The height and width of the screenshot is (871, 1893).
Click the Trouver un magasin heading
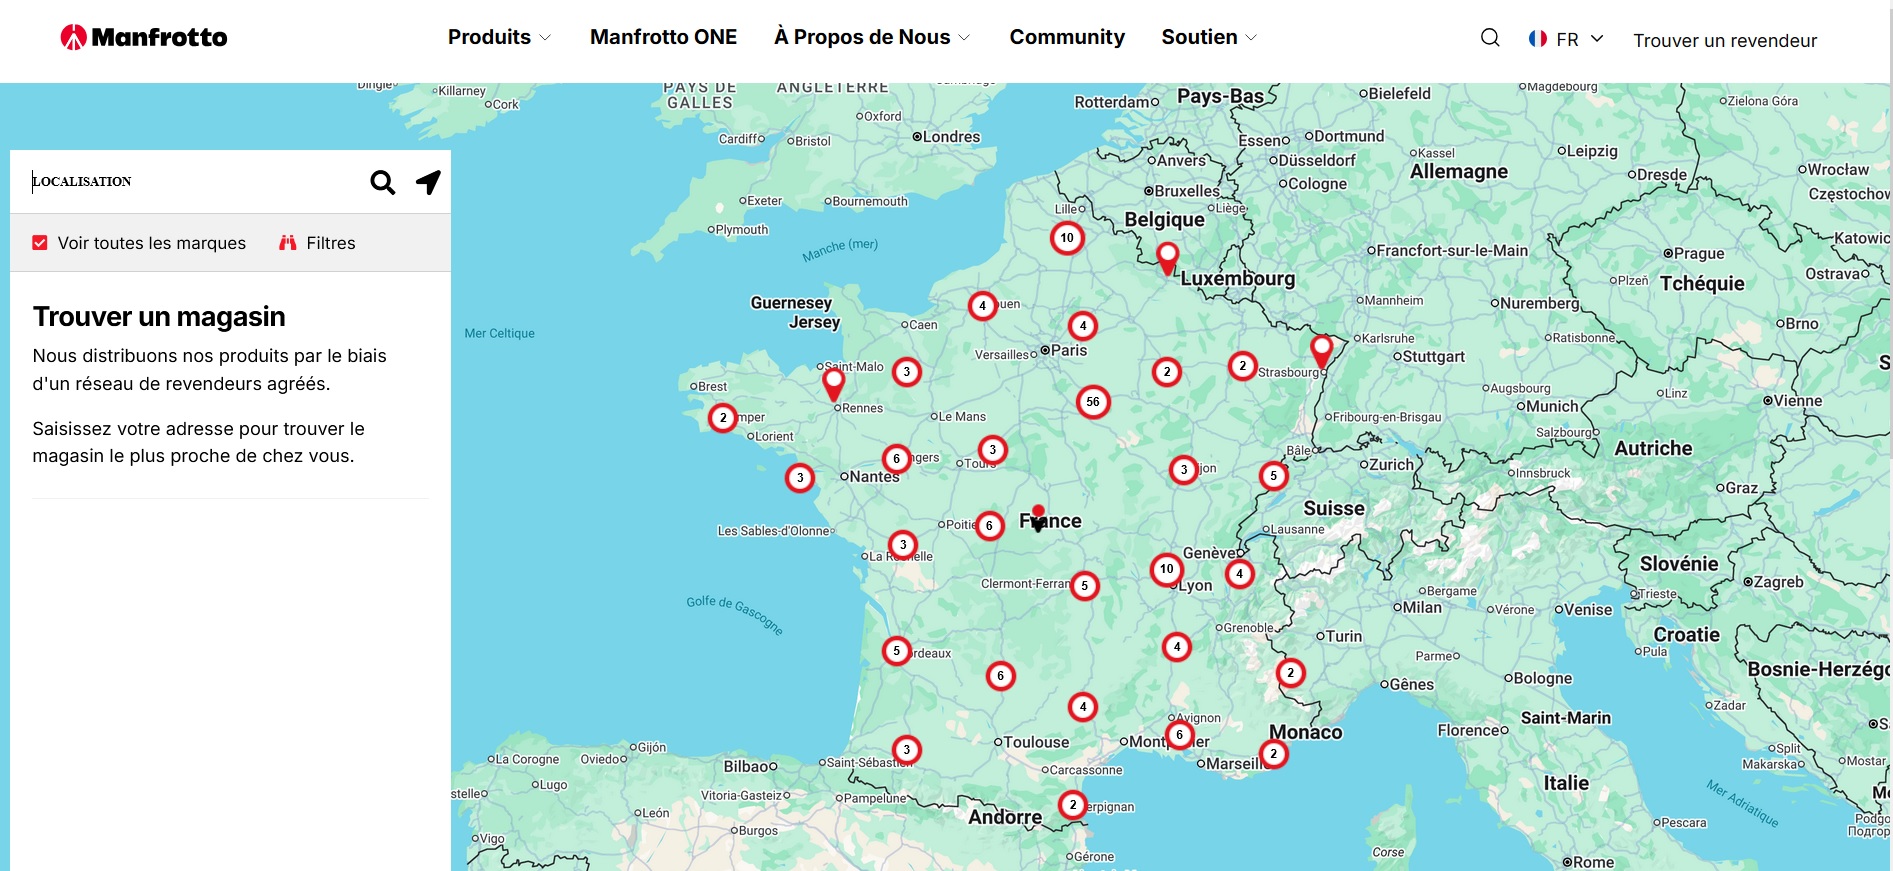pyautogui.click(x=159, y=317)
